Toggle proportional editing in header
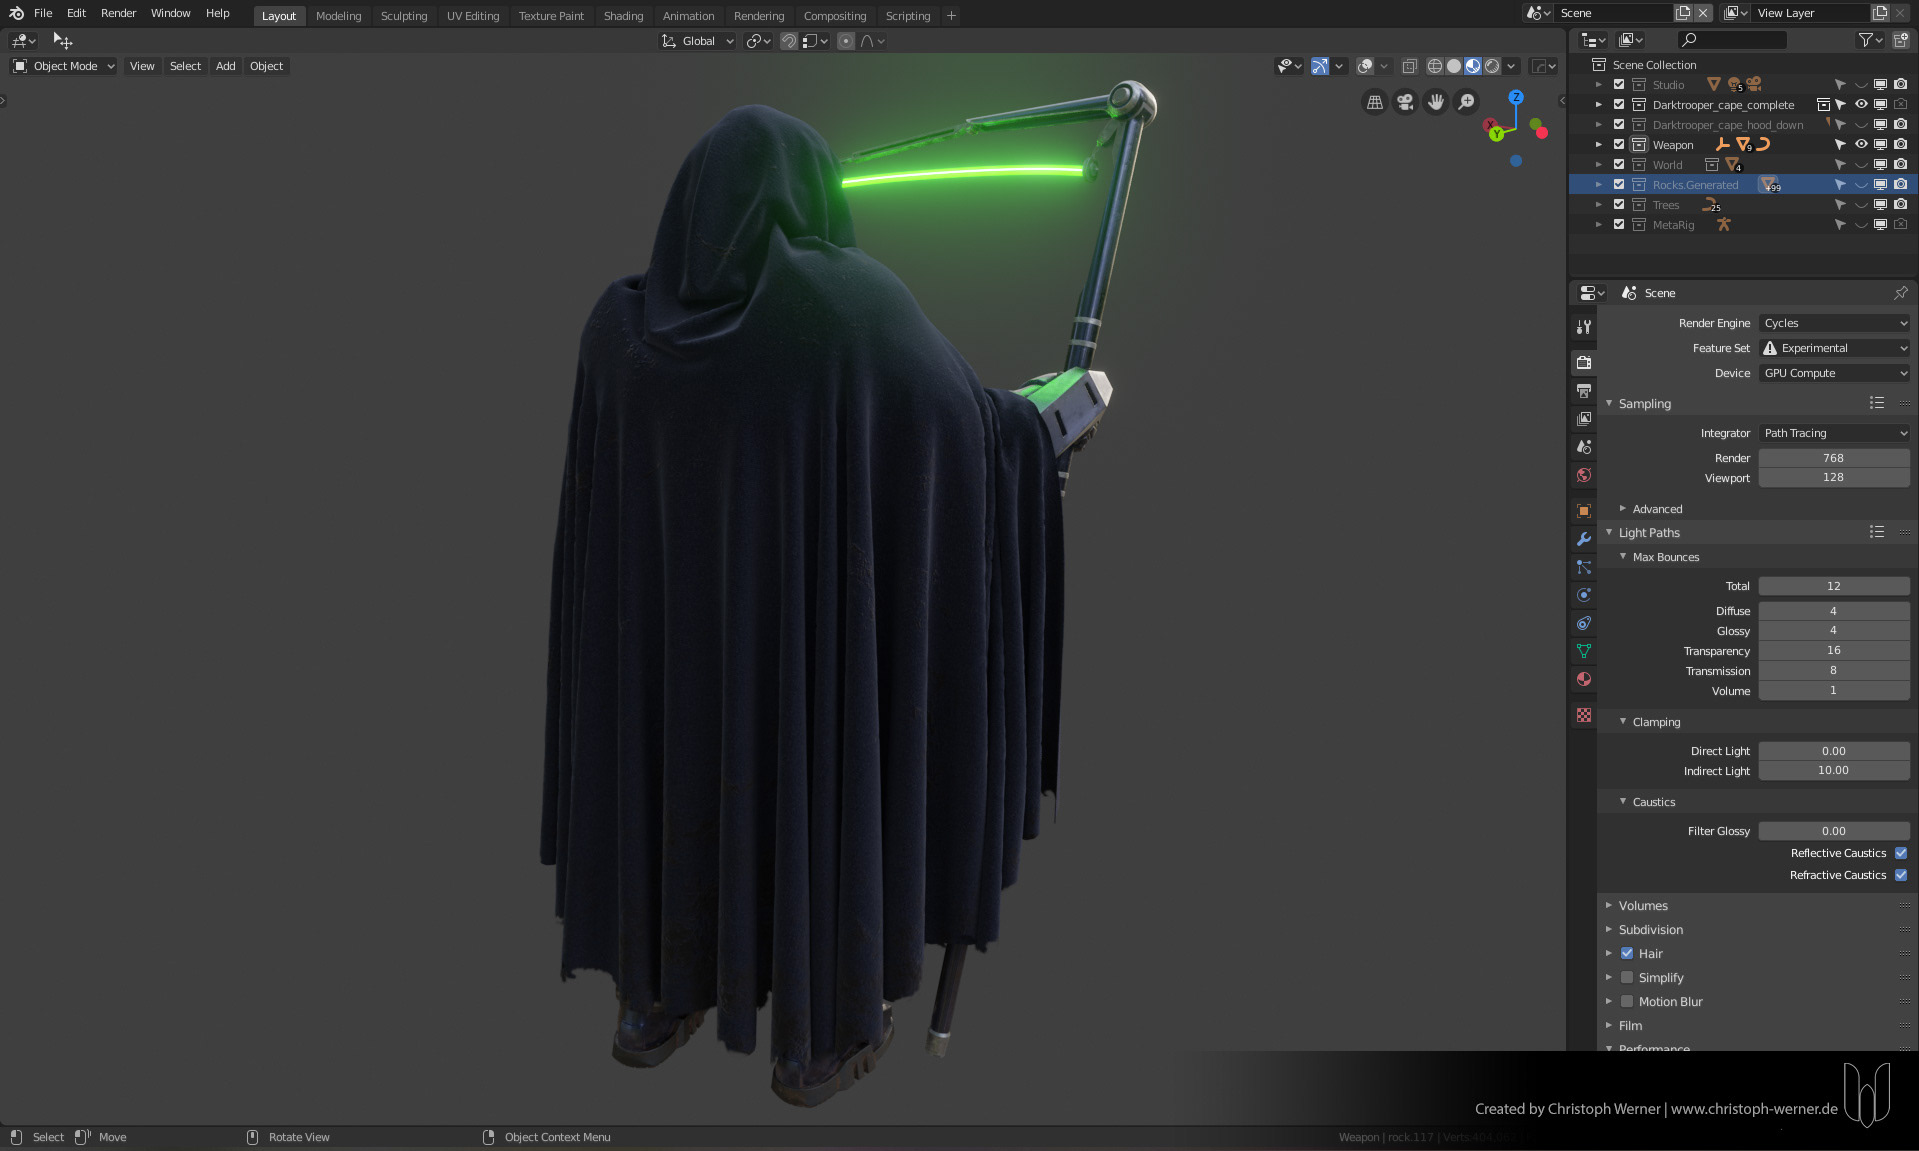 pos(846,41)
